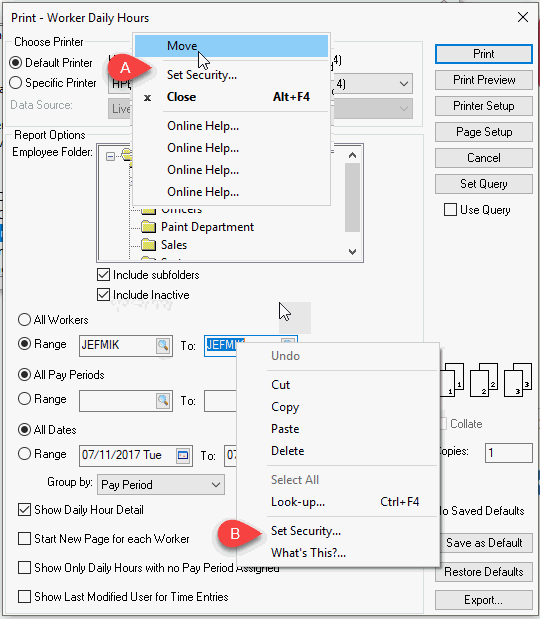The image size is (540, 619).
Task: Select Look-up from the context menu
Action: [x=298, y=502]
